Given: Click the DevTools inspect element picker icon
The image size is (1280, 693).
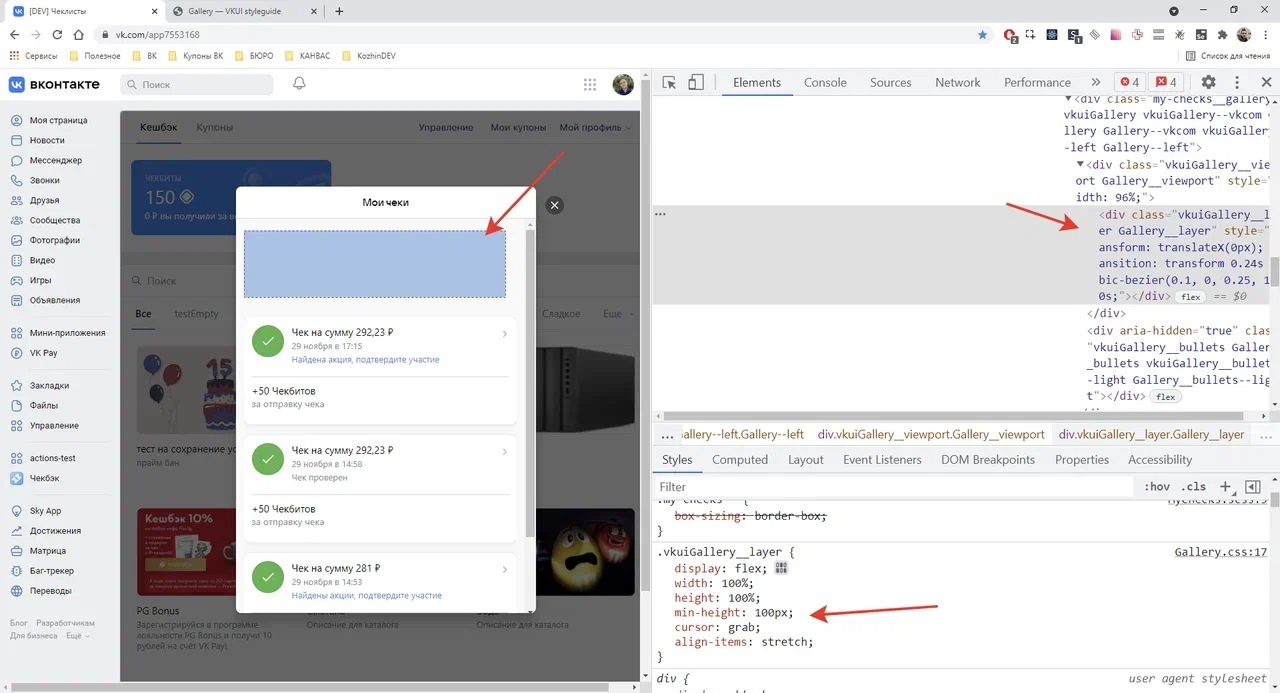Looking at the screenshot, I should [669, 83].
